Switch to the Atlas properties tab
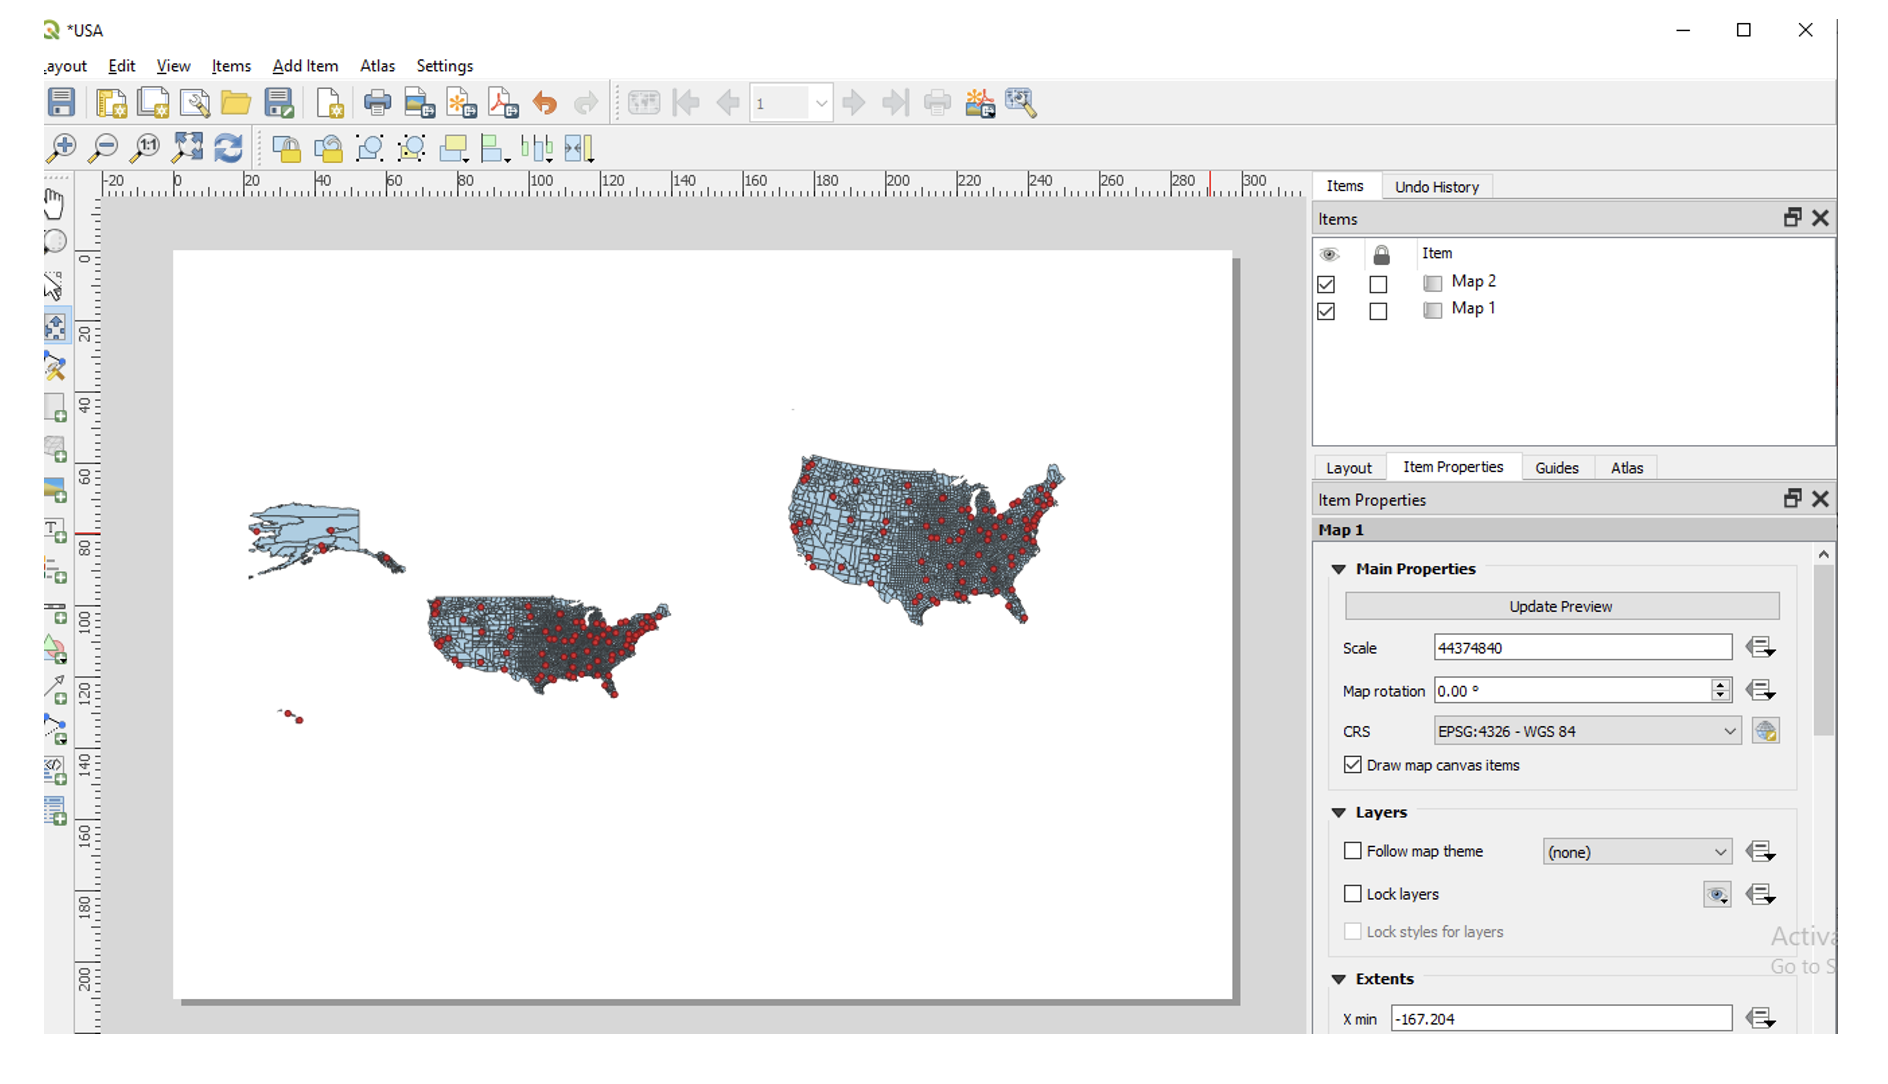1888x1084 pixels. (1626, 468)
